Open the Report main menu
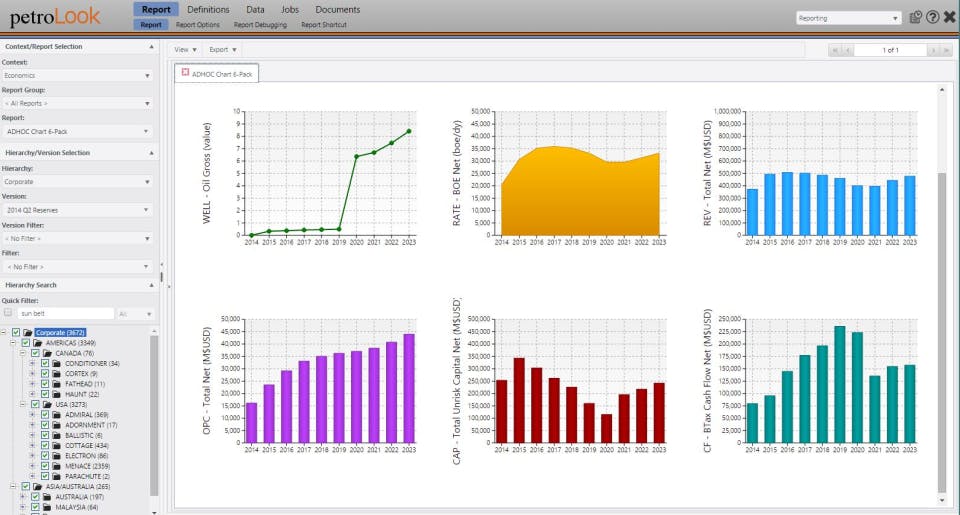This screenshot has width=960, height=515. 156,9
